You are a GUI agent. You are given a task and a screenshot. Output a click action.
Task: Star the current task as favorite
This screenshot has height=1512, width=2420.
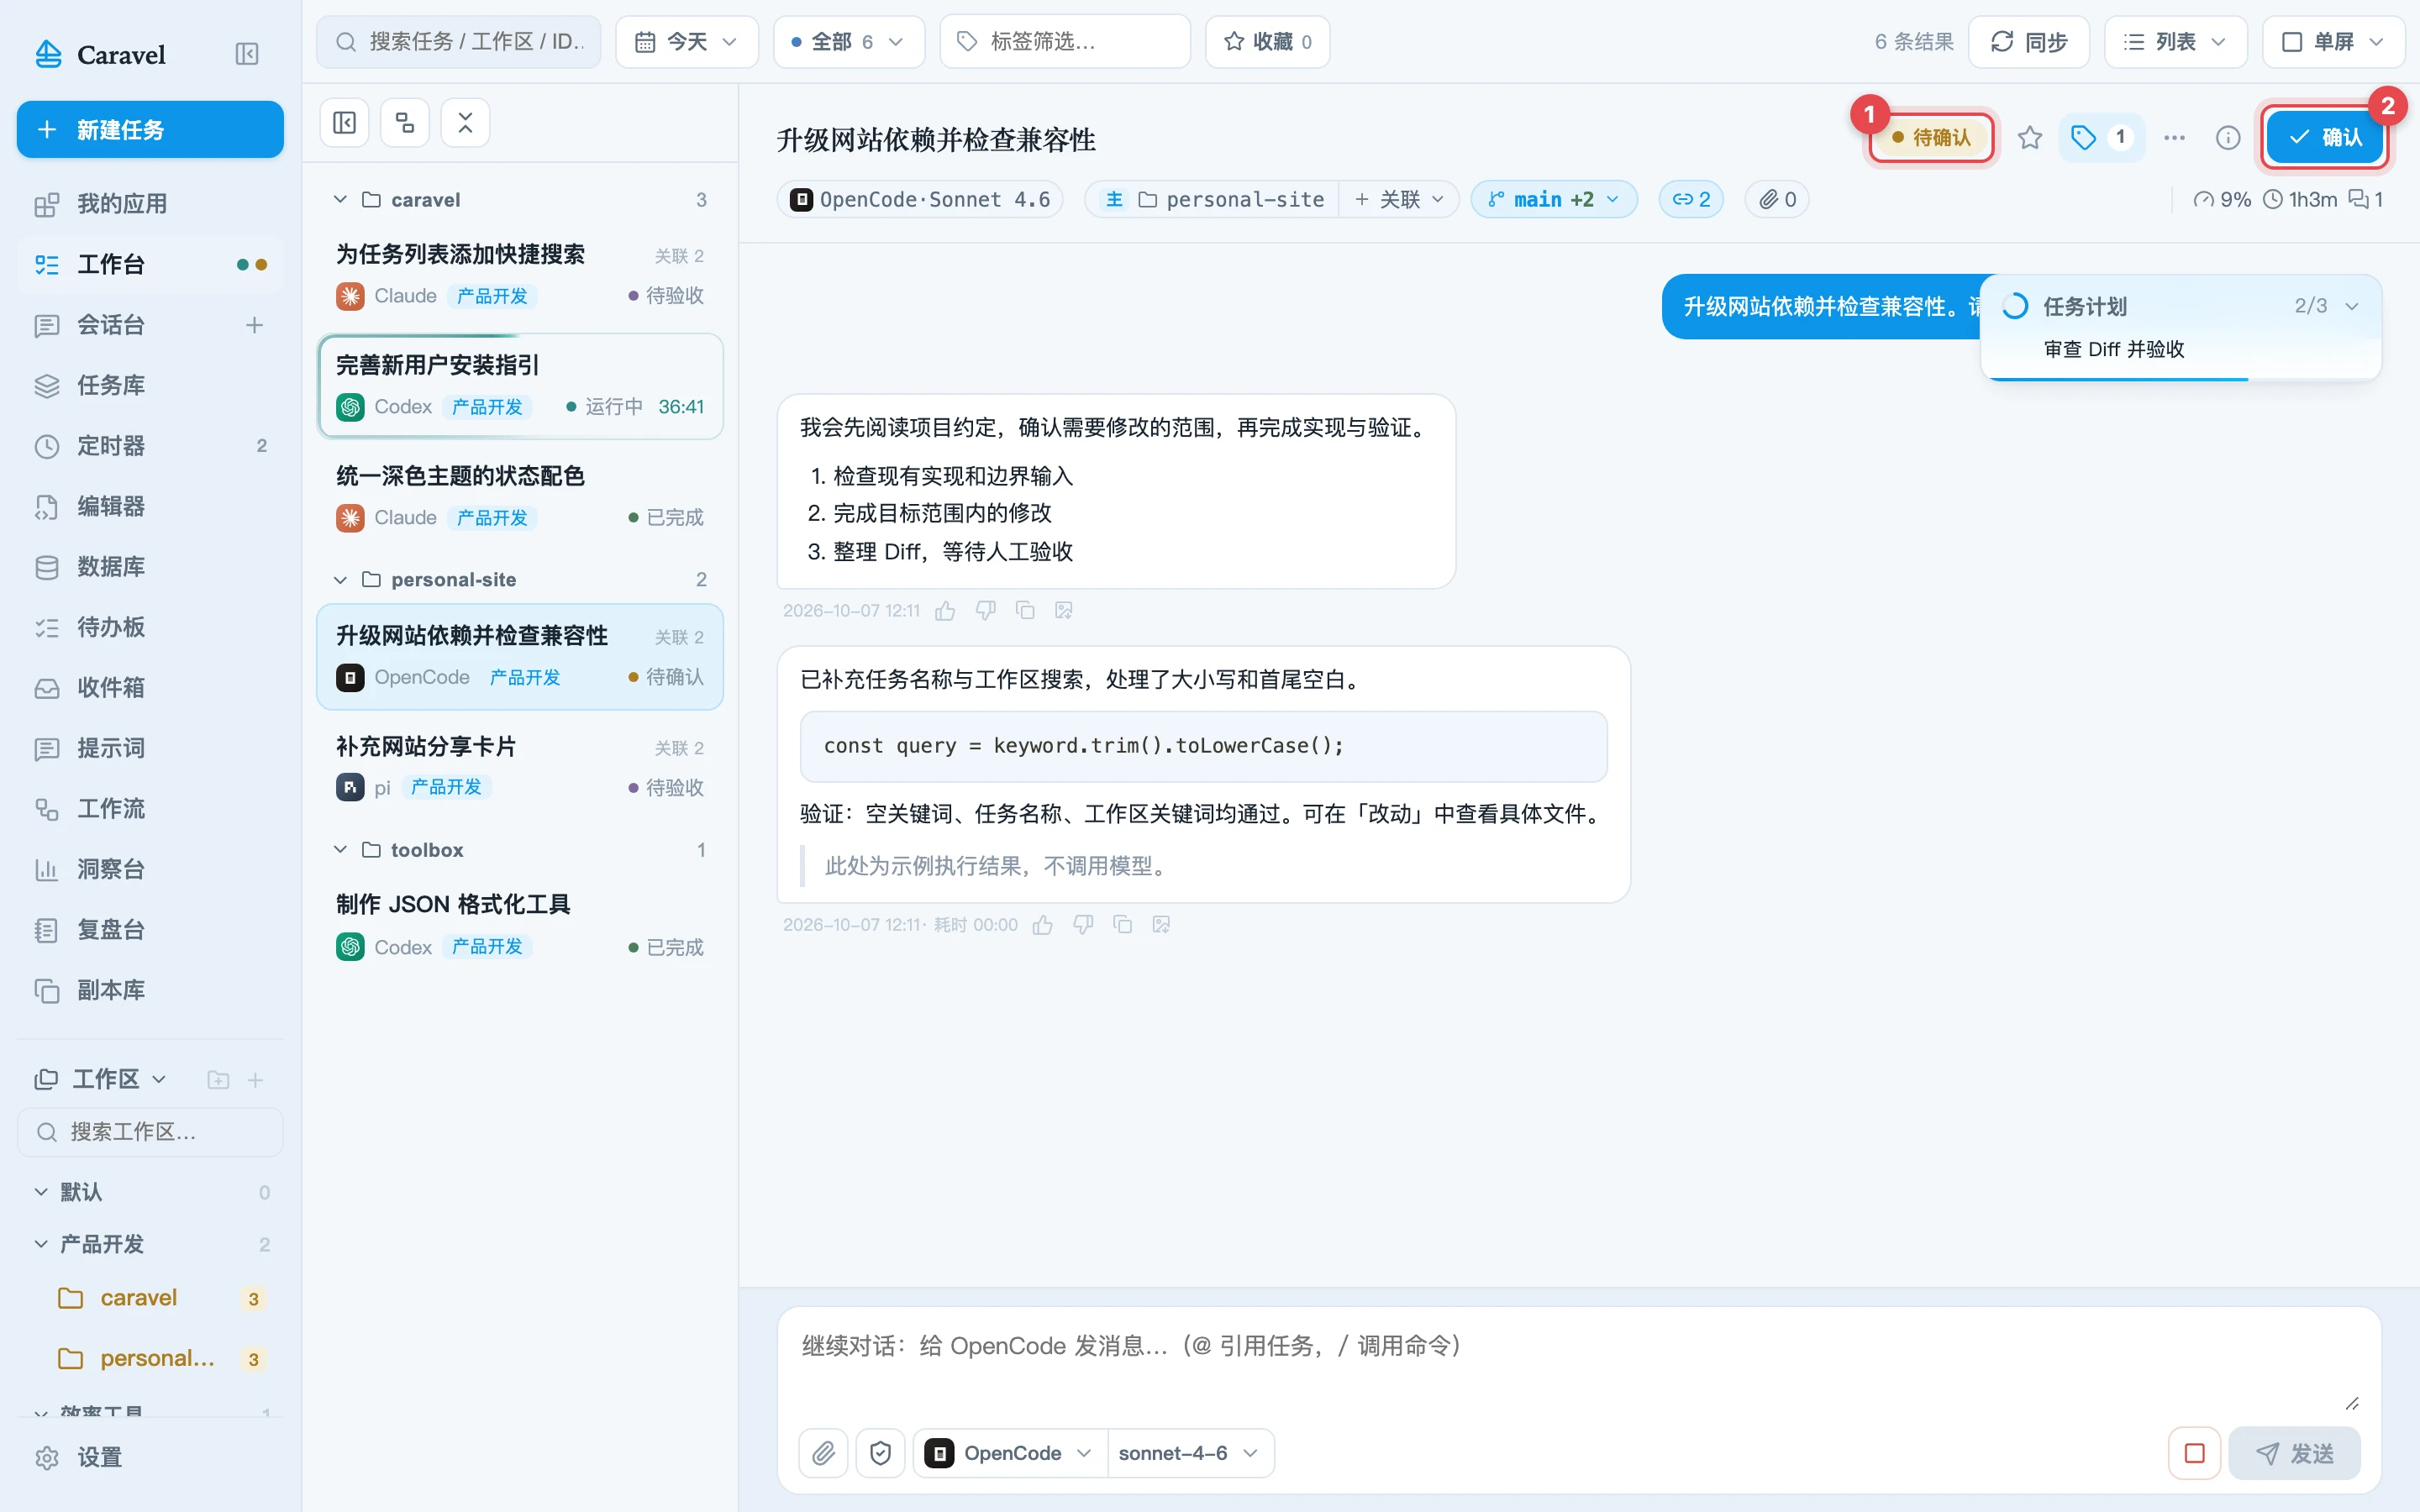click(2029, 138)
